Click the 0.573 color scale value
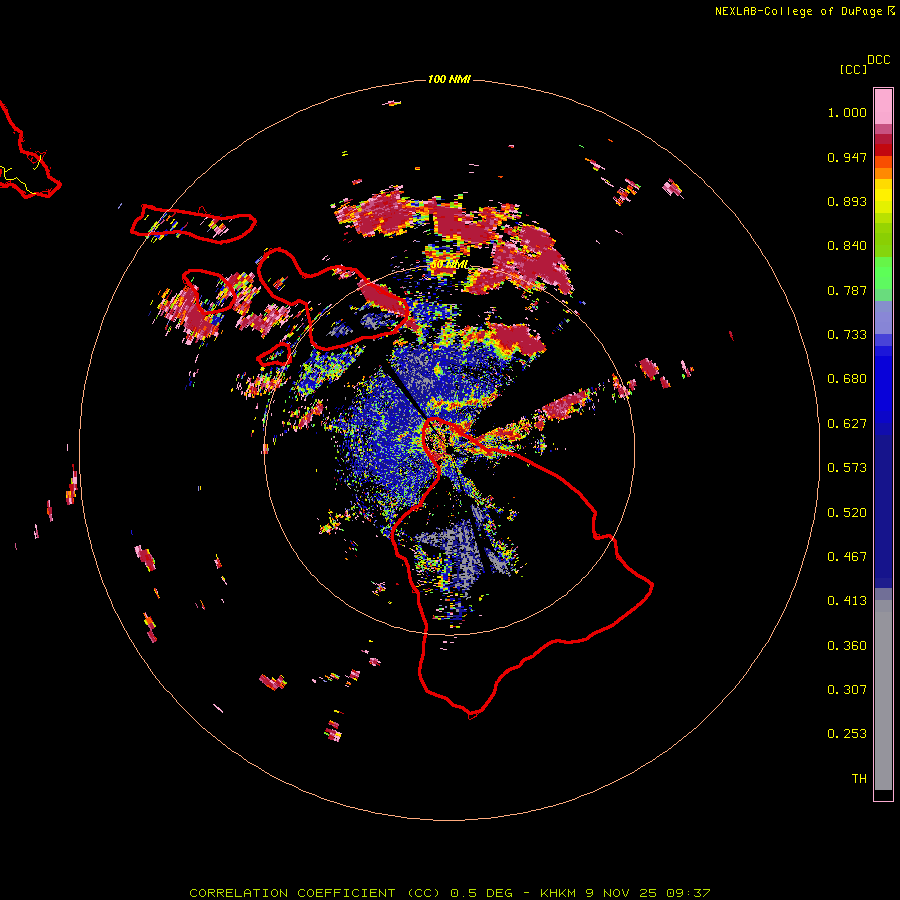 tap(847, 468)
